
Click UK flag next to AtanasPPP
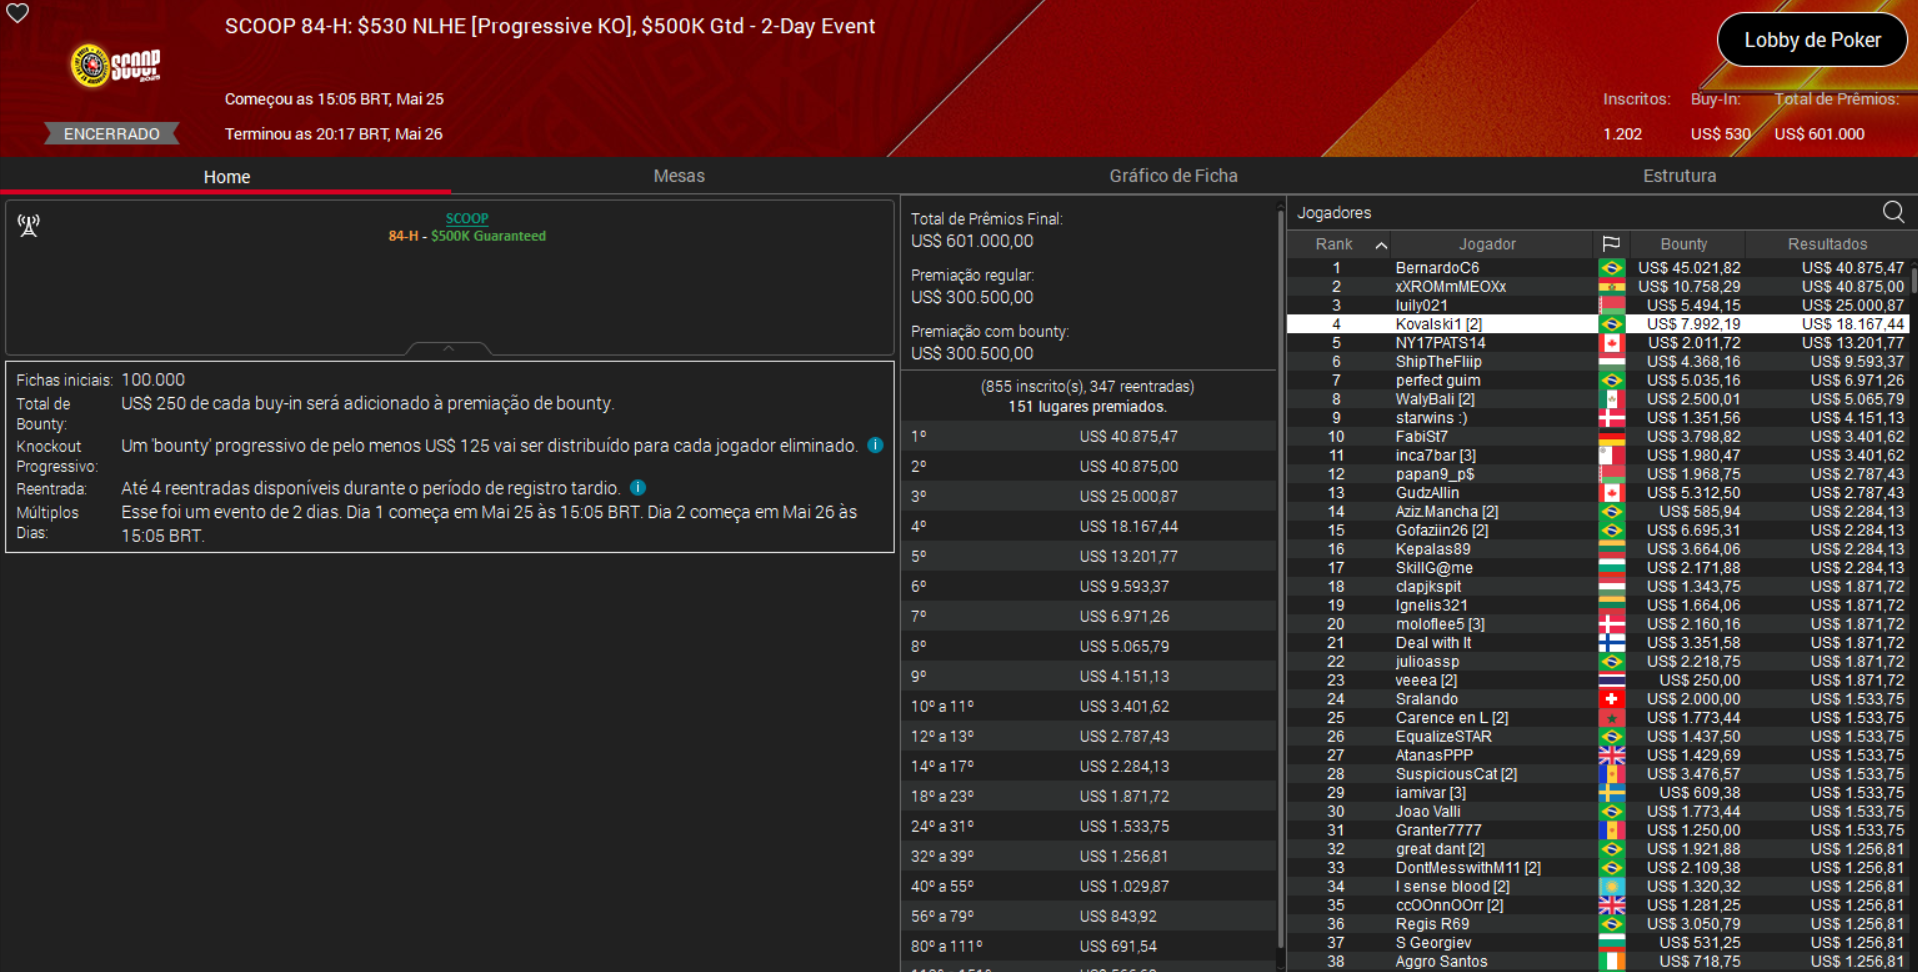(1611, 755)
